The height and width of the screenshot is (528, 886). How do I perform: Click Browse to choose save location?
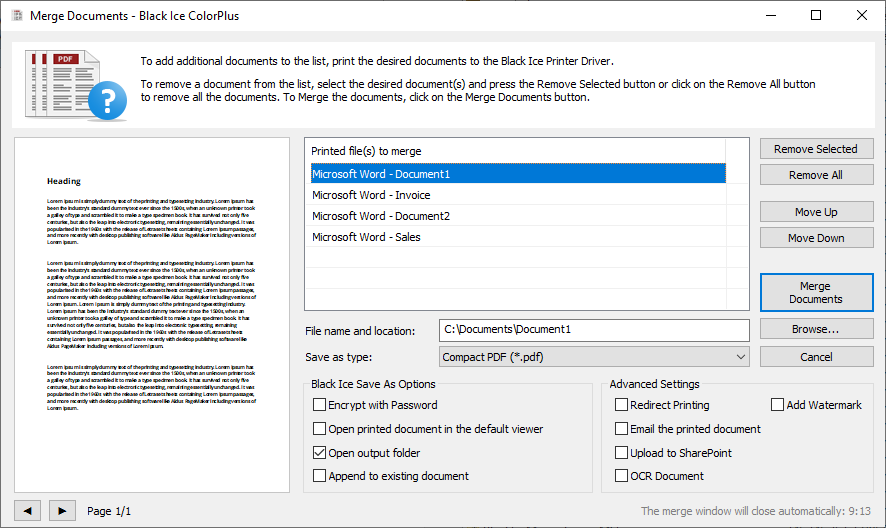[815, 329]
